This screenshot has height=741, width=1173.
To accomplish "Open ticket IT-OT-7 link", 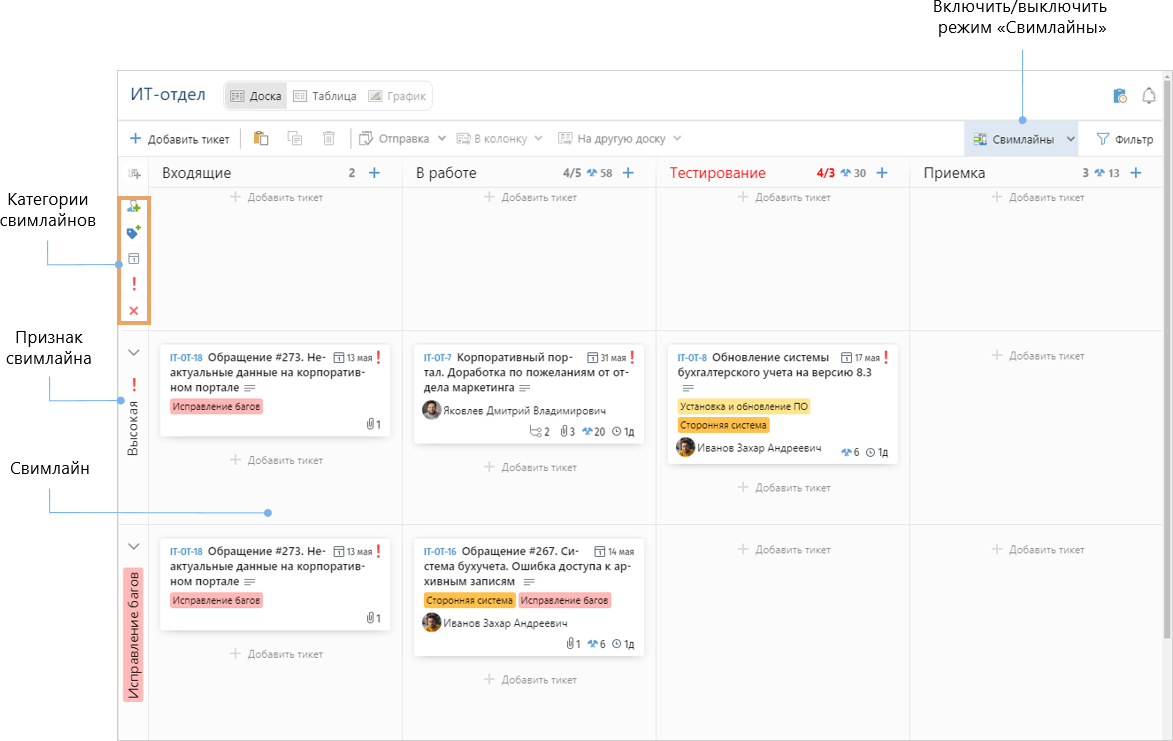I will pos(437,357).
